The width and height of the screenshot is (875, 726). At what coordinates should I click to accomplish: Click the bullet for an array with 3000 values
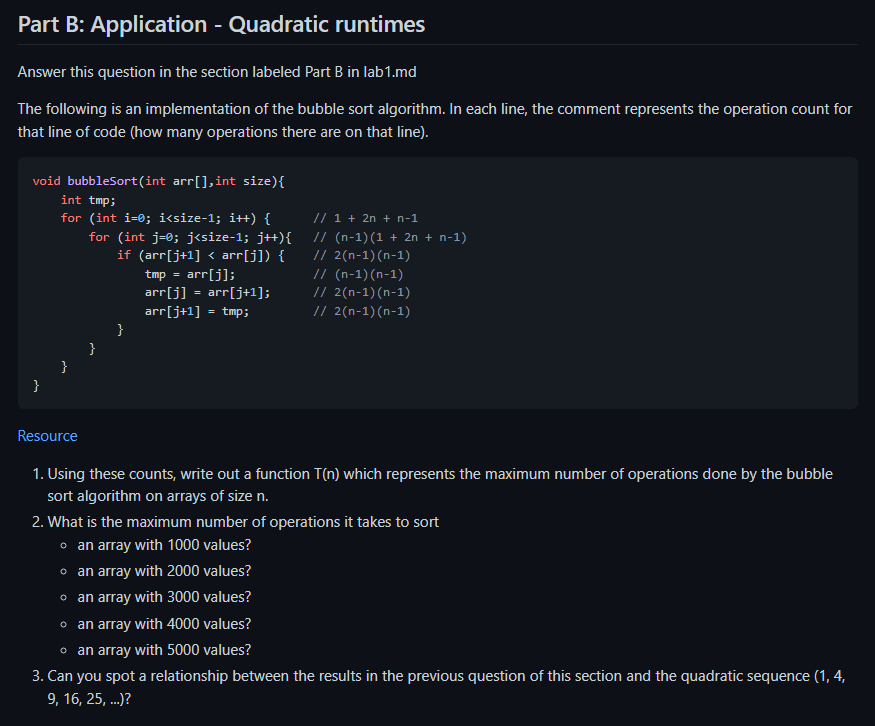[164, 596]
